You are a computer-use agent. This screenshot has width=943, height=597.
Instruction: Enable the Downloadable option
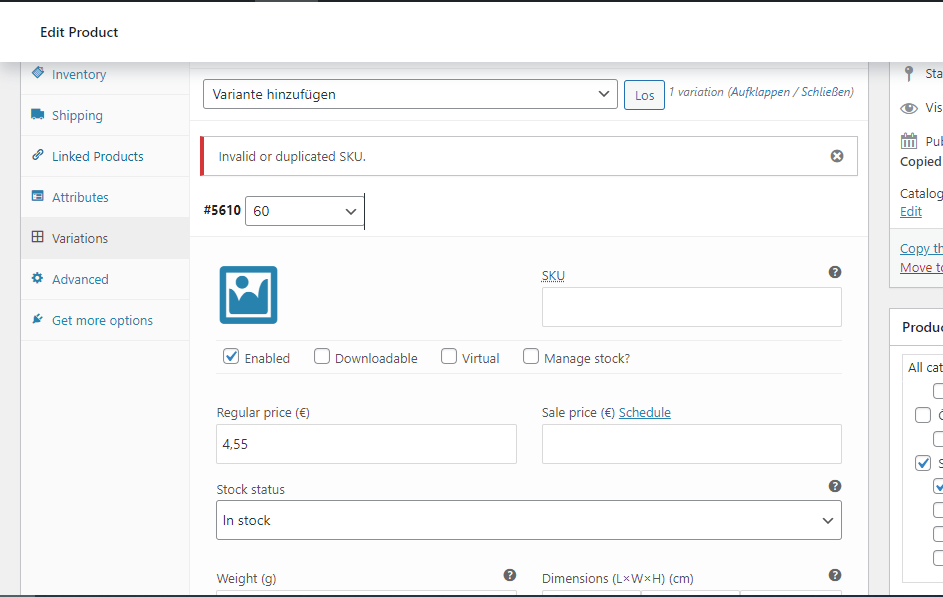(x=321, y=356)
